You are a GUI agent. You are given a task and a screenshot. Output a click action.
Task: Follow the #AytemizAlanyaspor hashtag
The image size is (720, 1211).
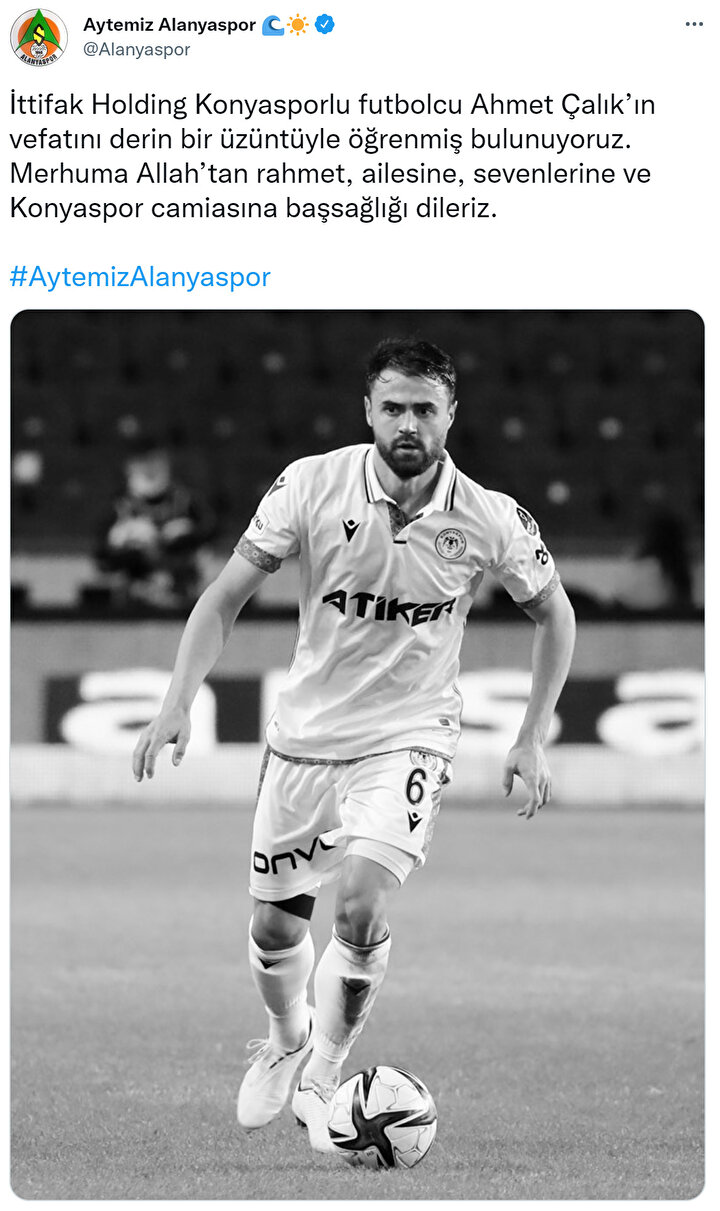pos(140,277)
